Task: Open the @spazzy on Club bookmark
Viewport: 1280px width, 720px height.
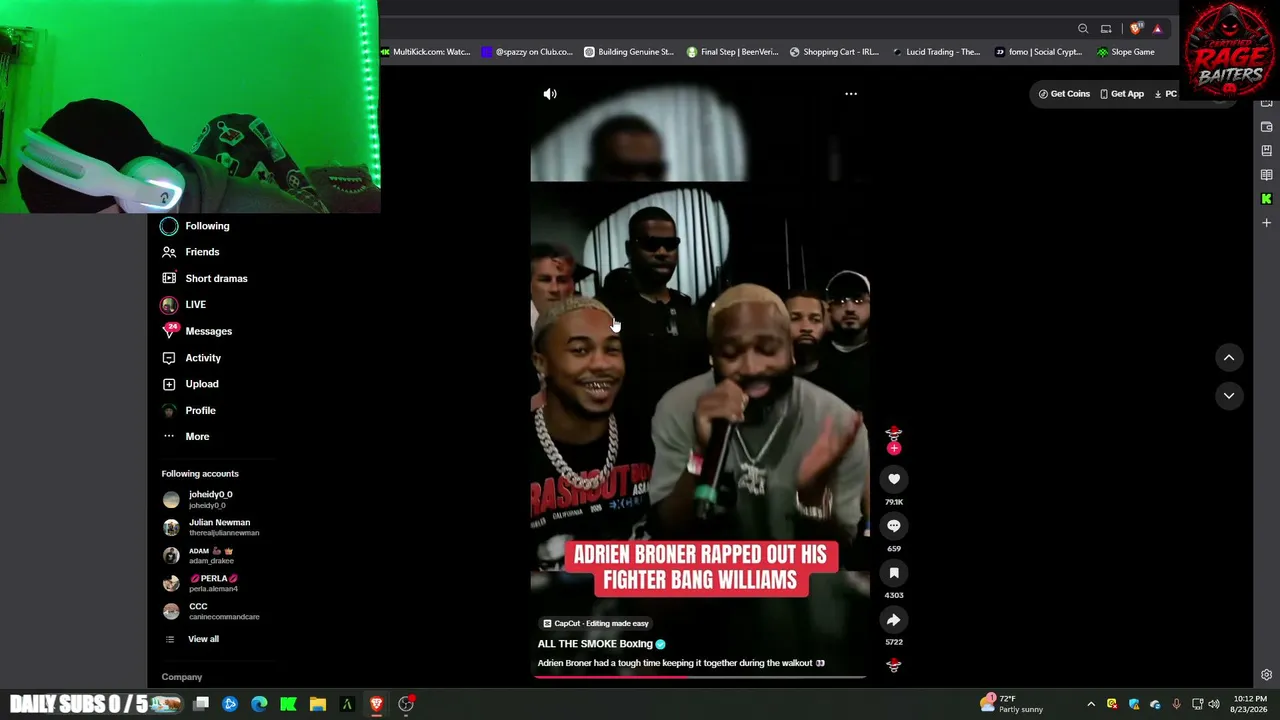Action: pos(527,52)
